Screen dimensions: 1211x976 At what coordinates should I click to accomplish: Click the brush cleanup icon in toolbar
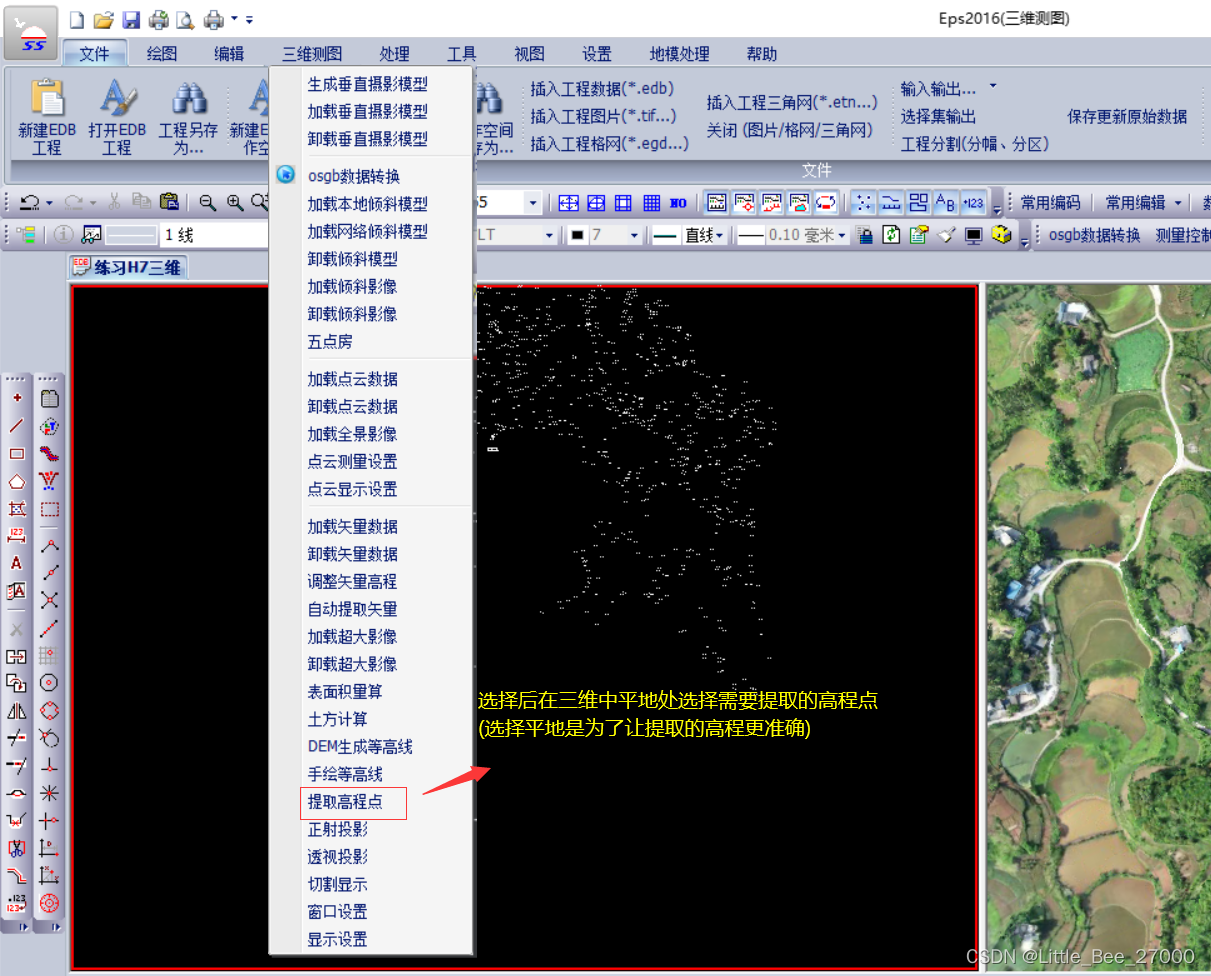coord(946,235)
